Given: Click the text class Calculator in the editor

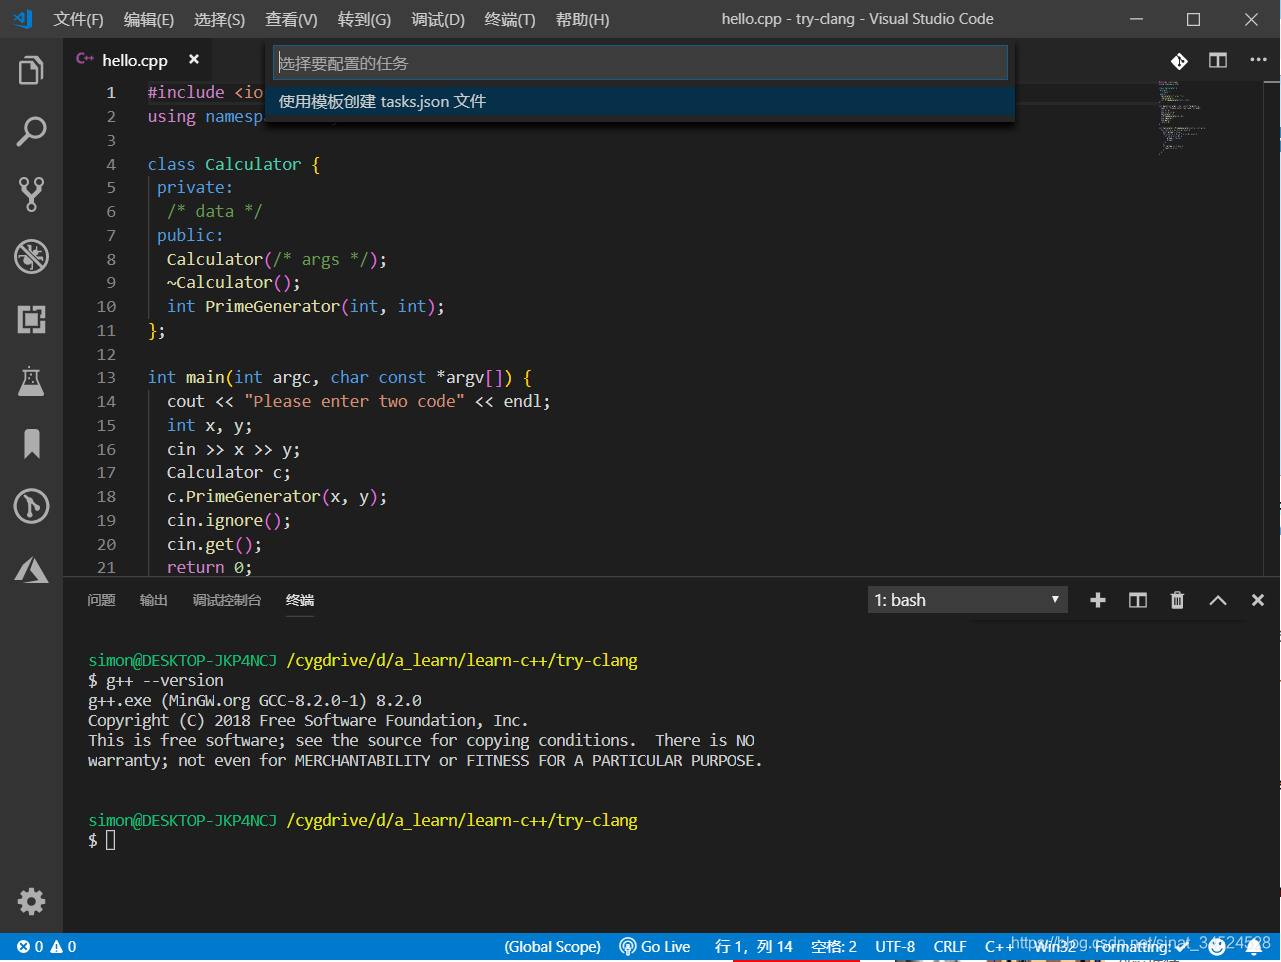Looking at the screenshot, I should click(224, 164).
